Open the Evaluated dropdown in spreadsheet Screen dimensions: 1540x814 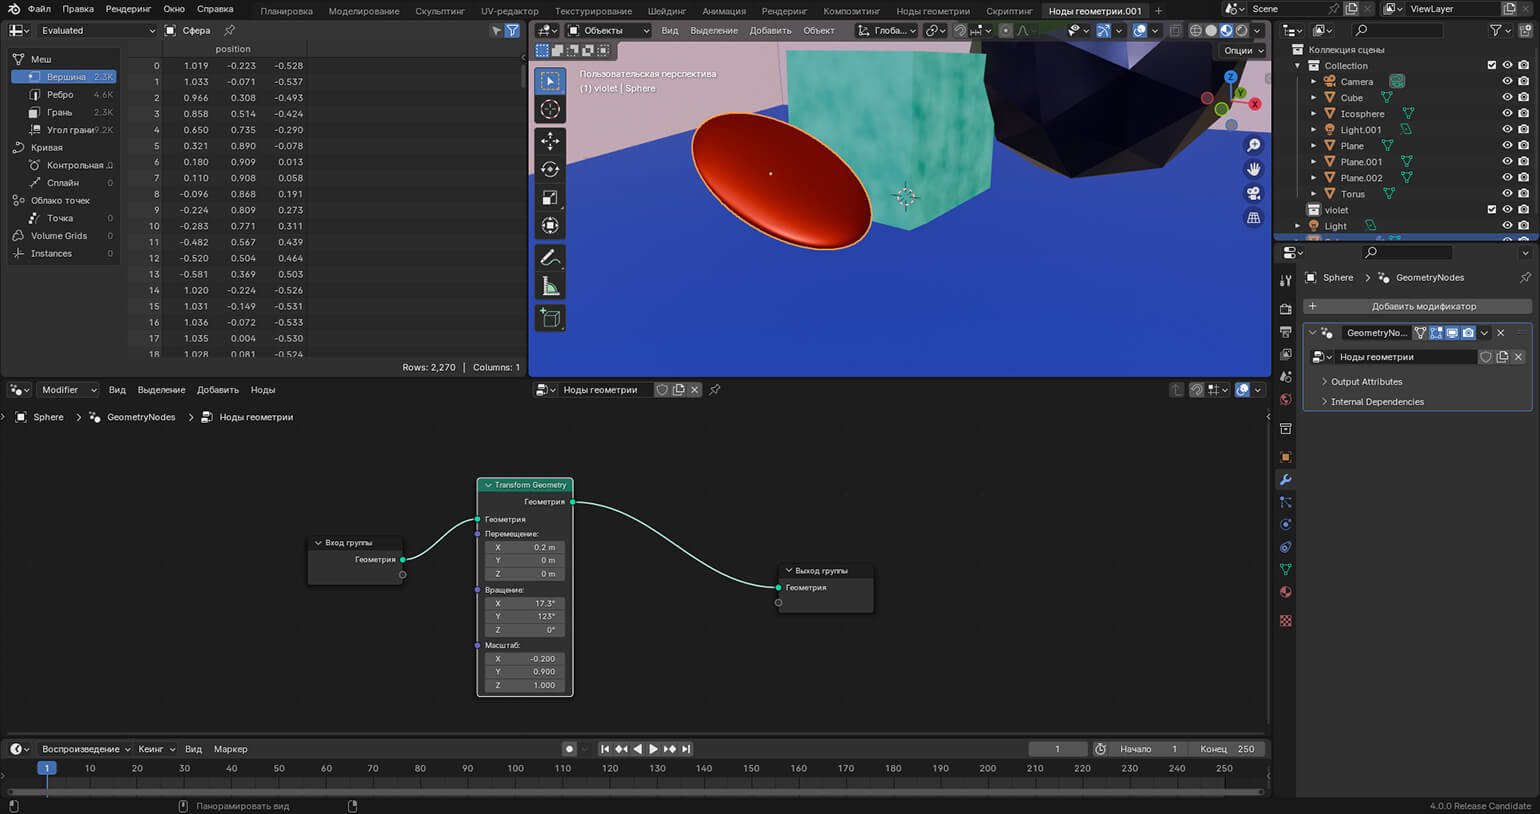[97, 31]
